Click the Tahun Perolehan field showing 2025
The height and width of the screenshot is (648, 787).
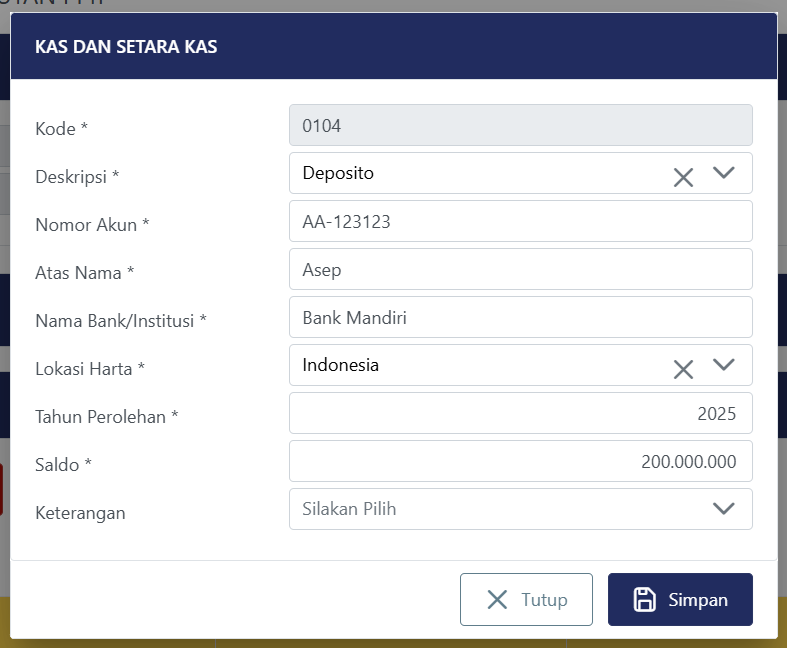pos(520,413)
